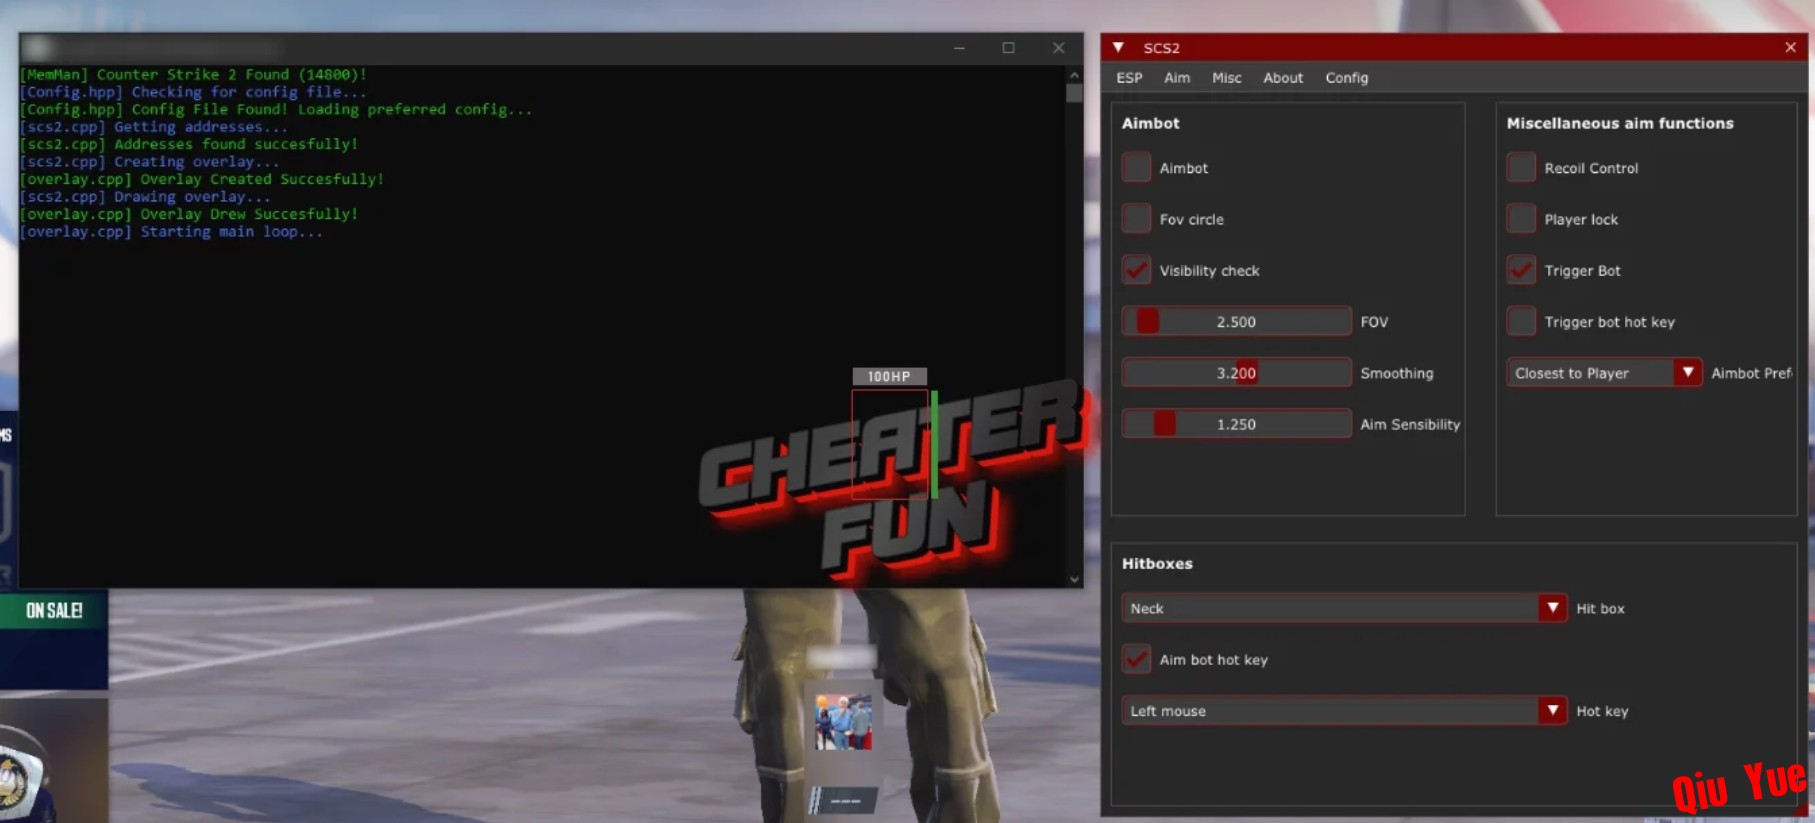
Task: Enable the Trigger bot hot key checkbox
Action: point(1521,321)
